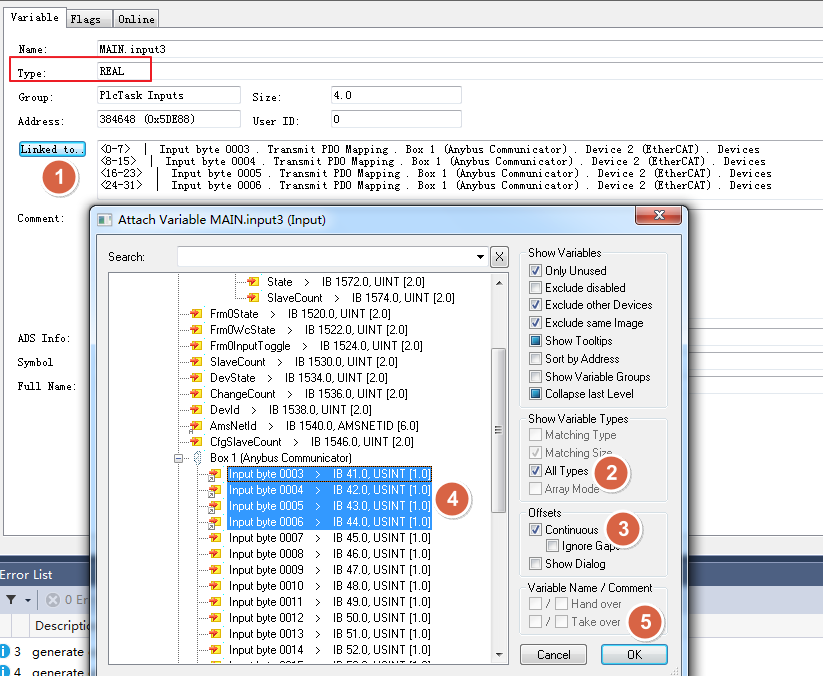Enable the Exclude disabled checkbox
The image size is (823, 676).
(535, 288)
